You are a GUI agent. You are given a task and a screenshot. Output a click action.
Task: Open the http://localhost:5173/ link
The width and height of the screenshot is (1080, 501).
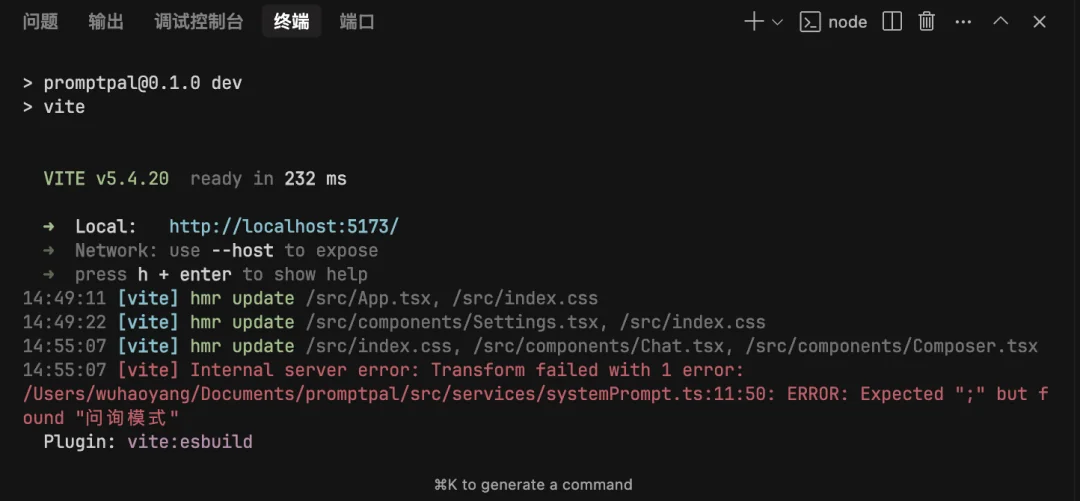coord(283,227)
